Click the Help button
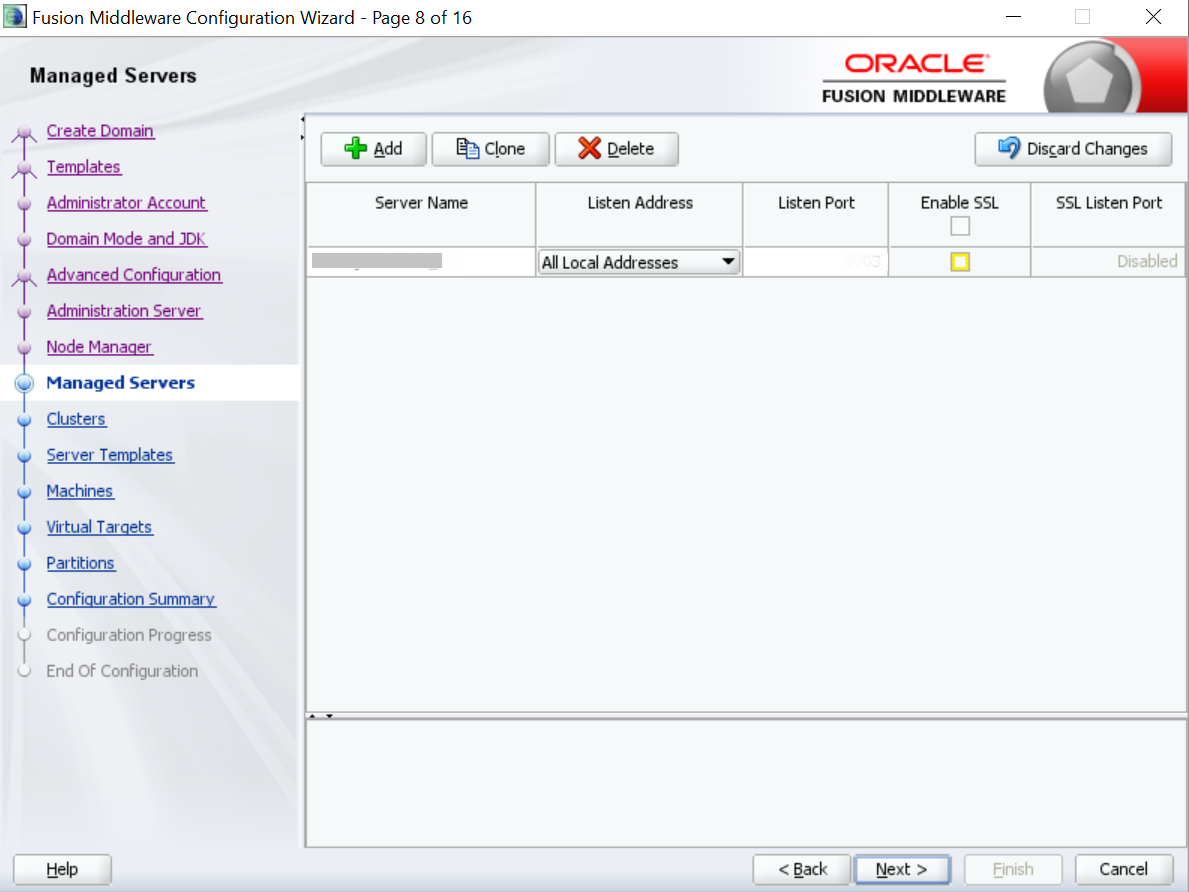 (x=62, y=869)
